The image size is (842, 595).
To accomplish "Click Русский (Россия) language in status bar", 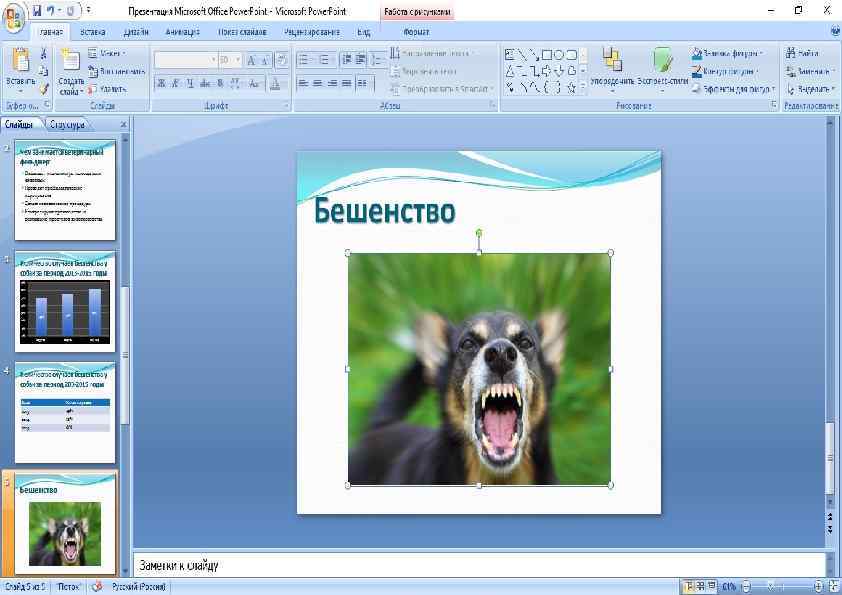I will coord(138,587).
